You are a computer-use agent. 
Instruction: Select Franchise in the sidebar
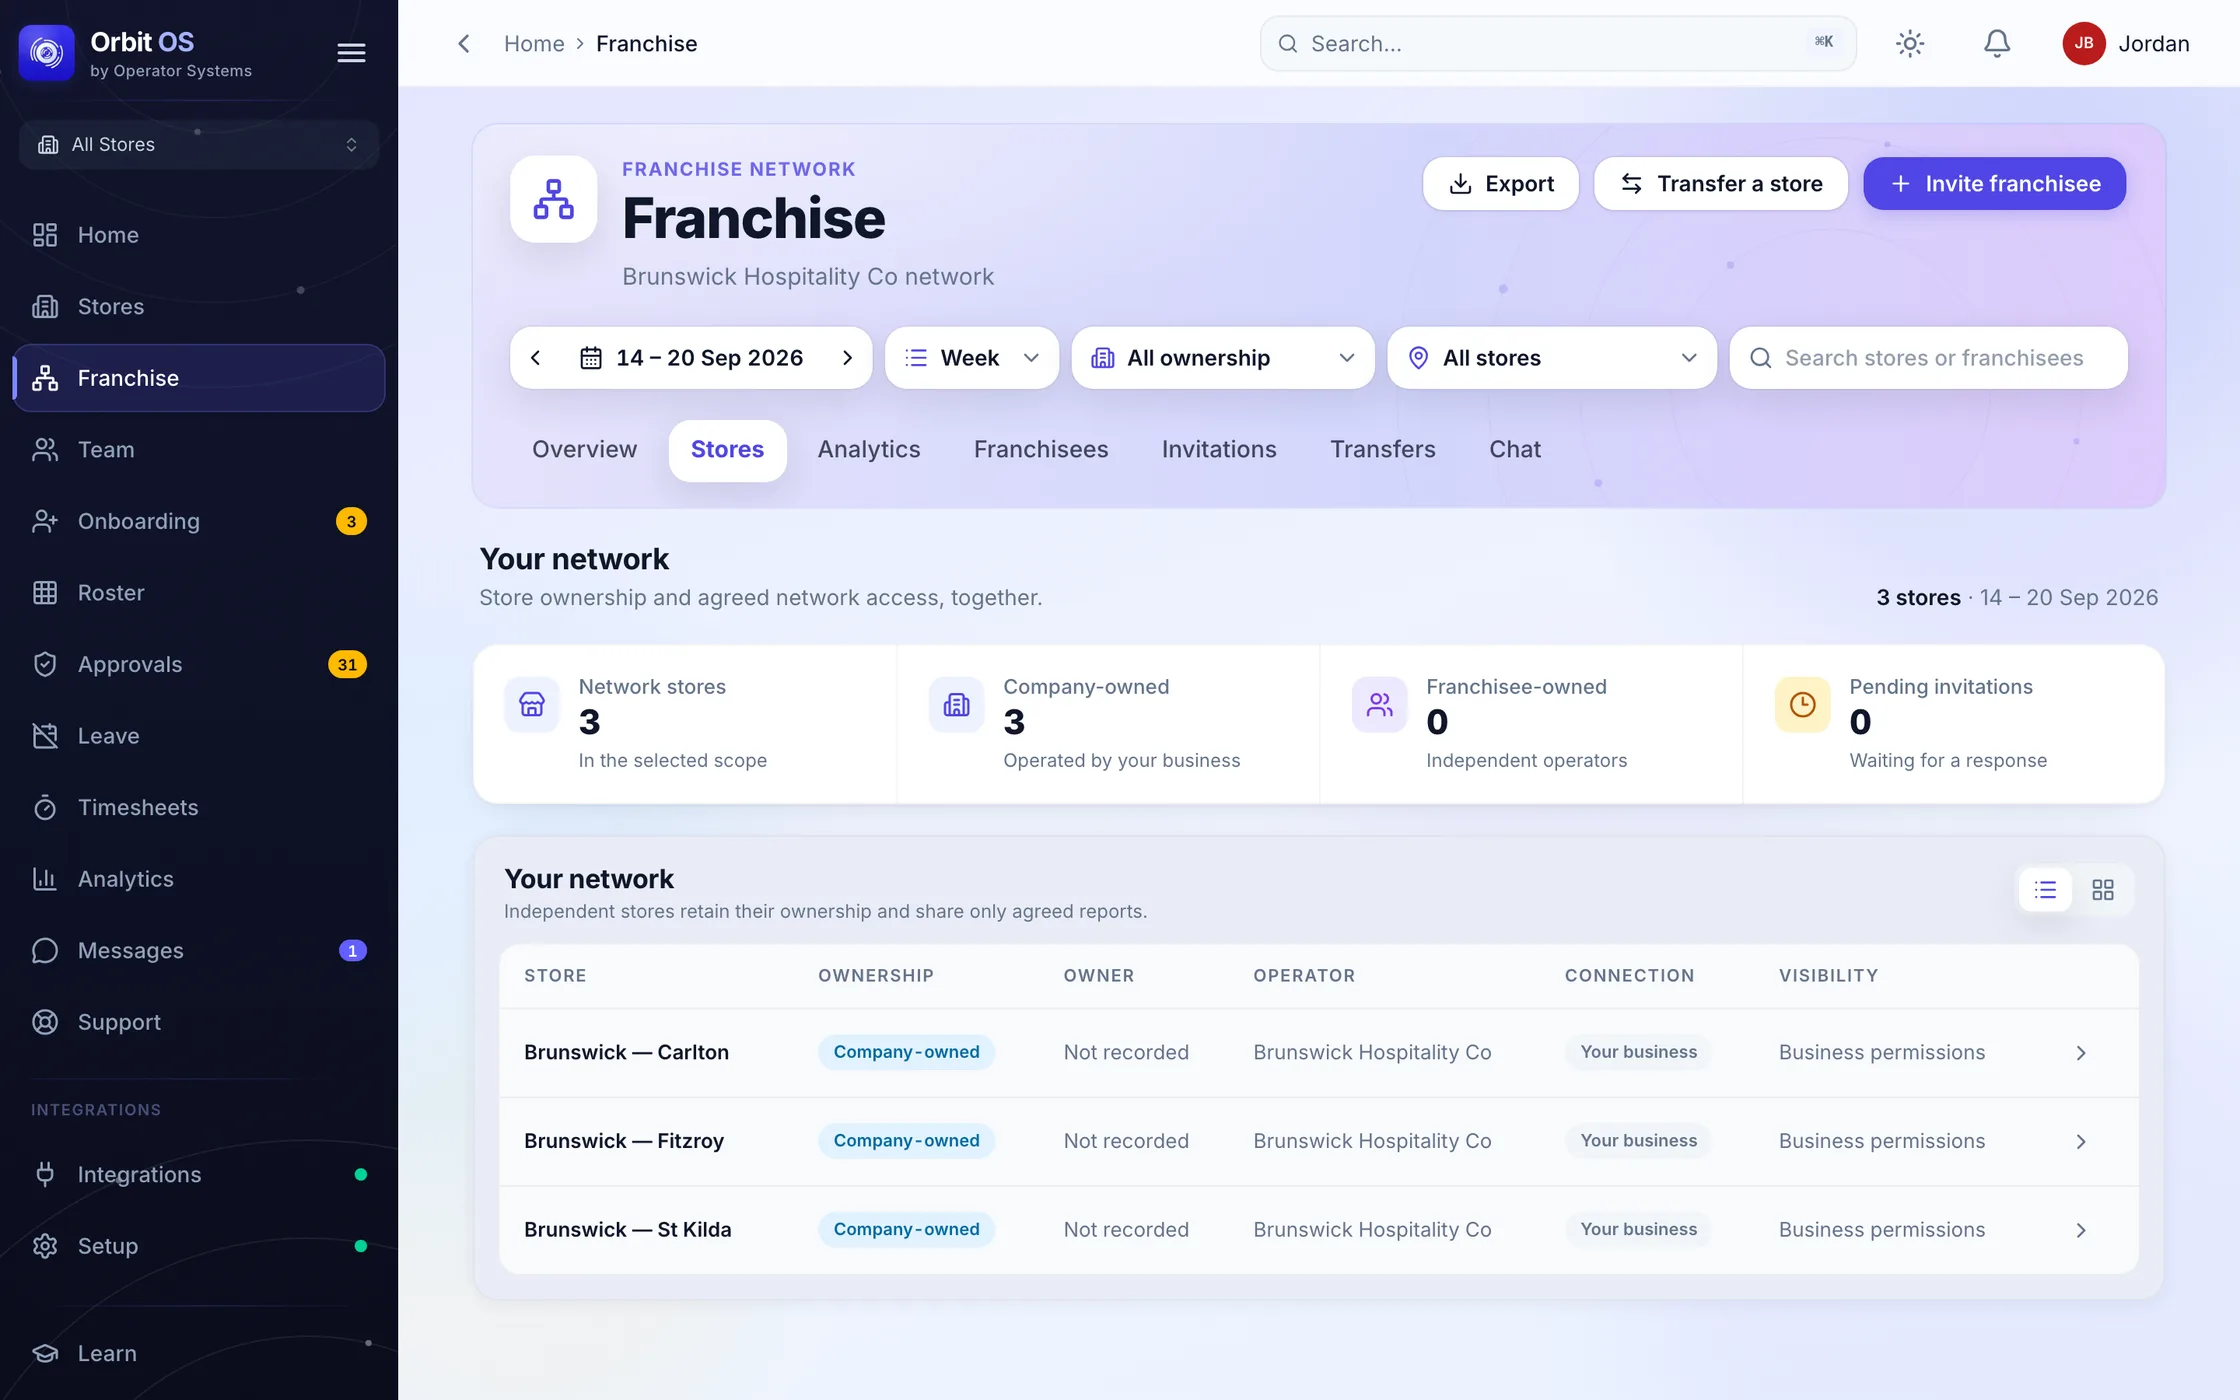pyautogui.click(x=199, y=378)
